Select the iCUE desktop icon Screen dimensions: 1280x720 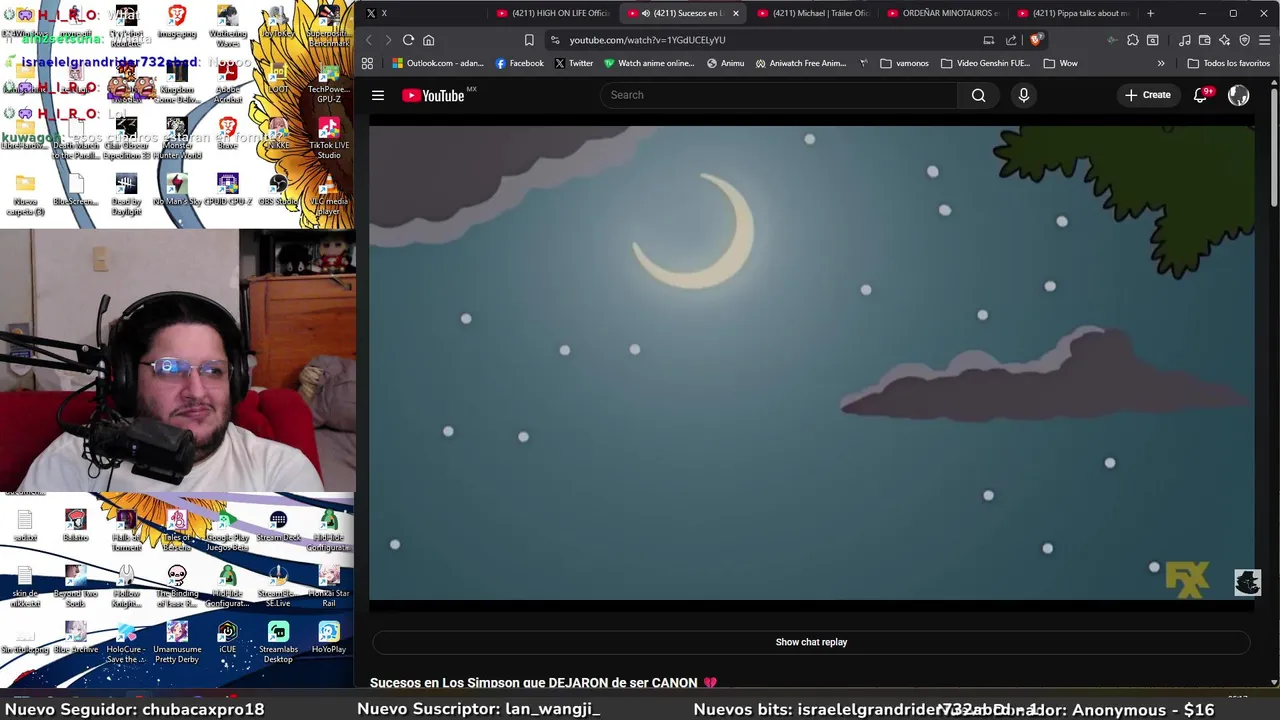[227, 638]
